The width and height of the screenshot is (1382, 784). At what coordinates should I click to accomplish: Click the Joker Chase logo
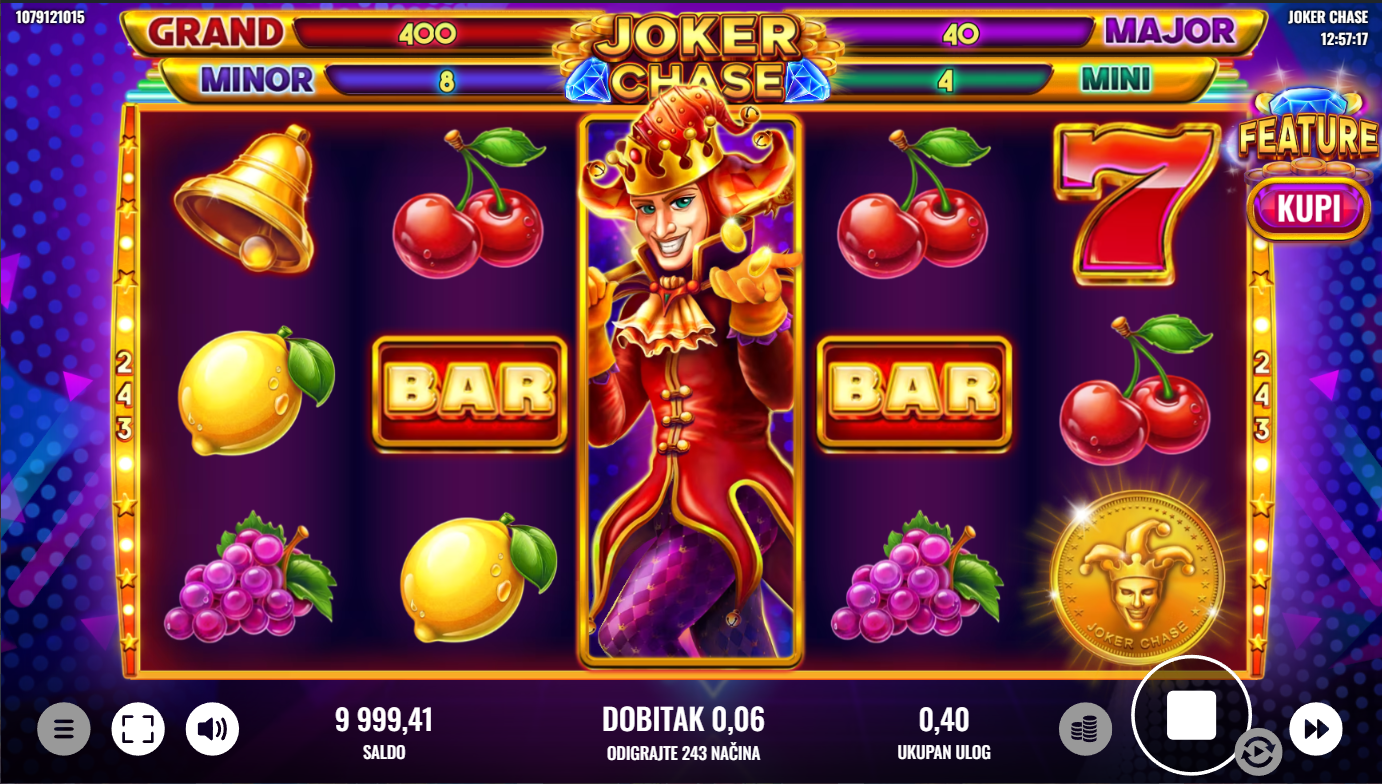691,57
